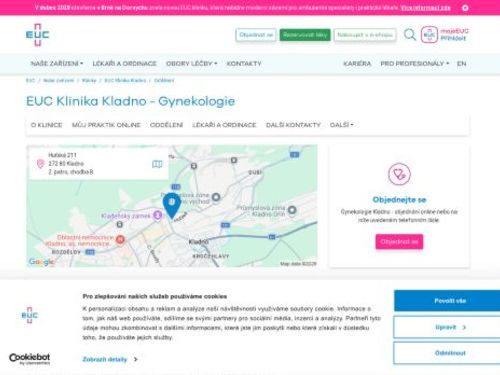This screenshot has height=375, width=500.
Task: Click the Kladenský zámek map marker
Action: click(157, 215)
